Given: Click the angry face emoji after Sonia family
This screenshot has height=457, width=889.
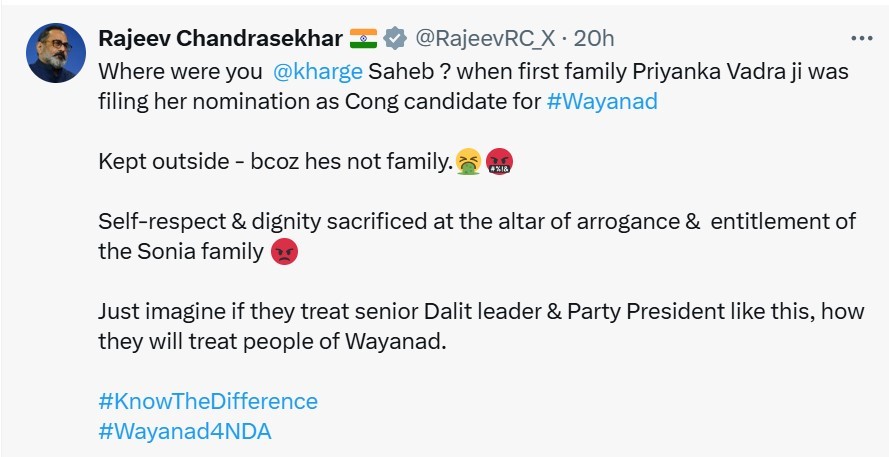Looking at the screenshot, I should click(x=285, y=252).
